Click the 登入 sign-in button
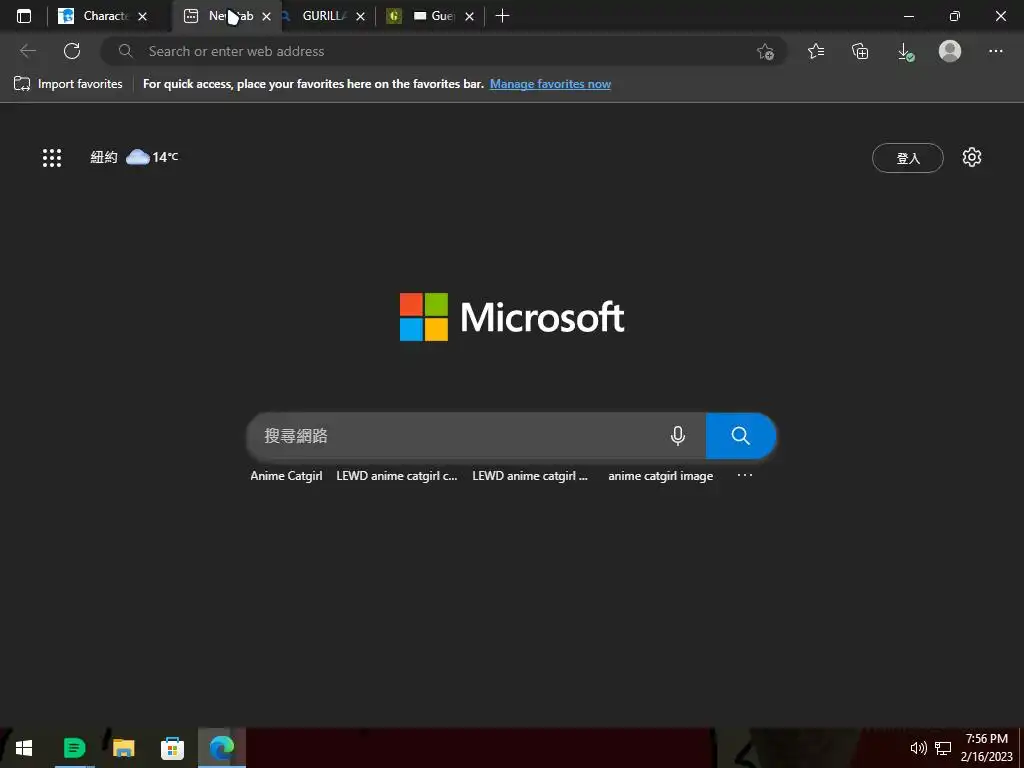 908,158
